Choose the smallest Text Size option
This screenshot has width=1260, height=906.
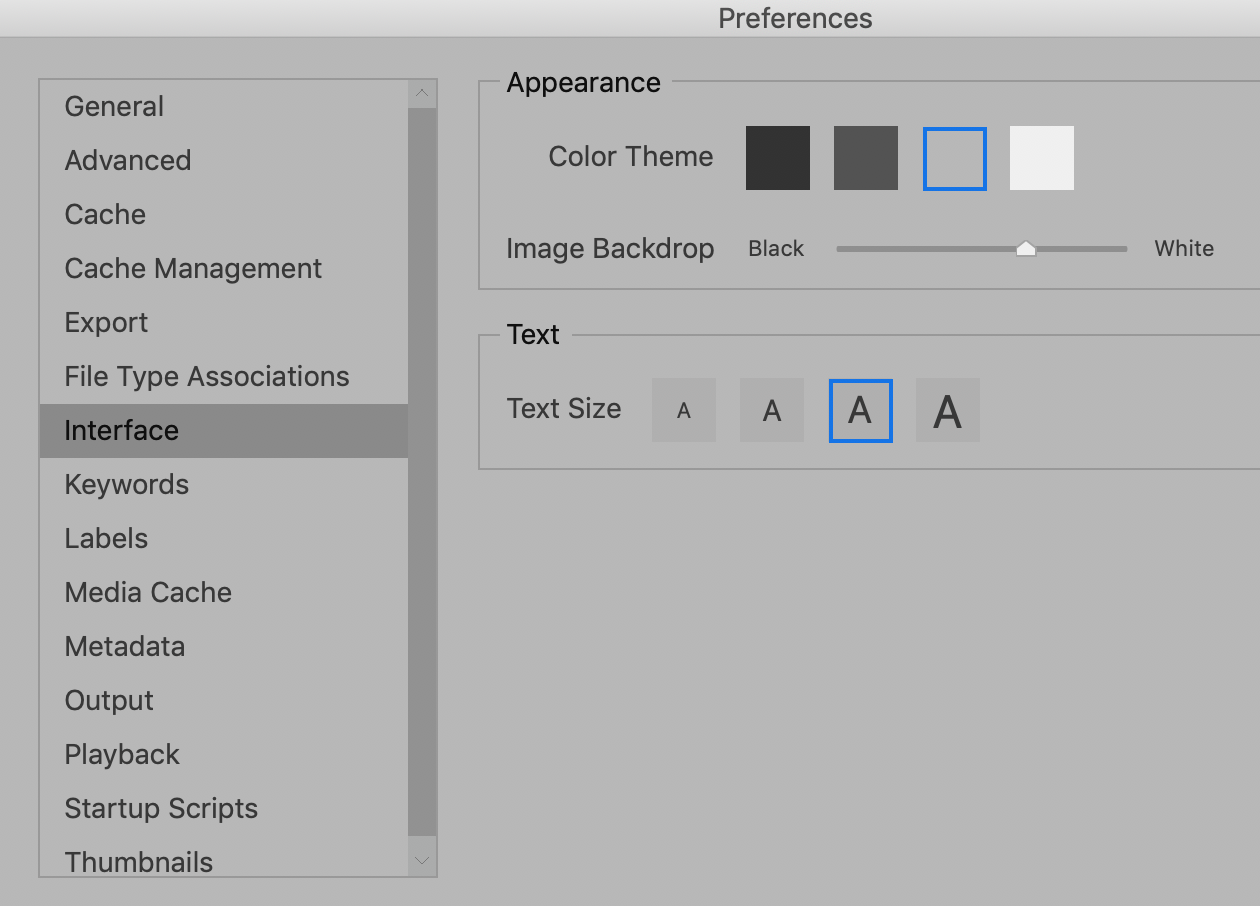pyautogui.click(x=684, y=409)
